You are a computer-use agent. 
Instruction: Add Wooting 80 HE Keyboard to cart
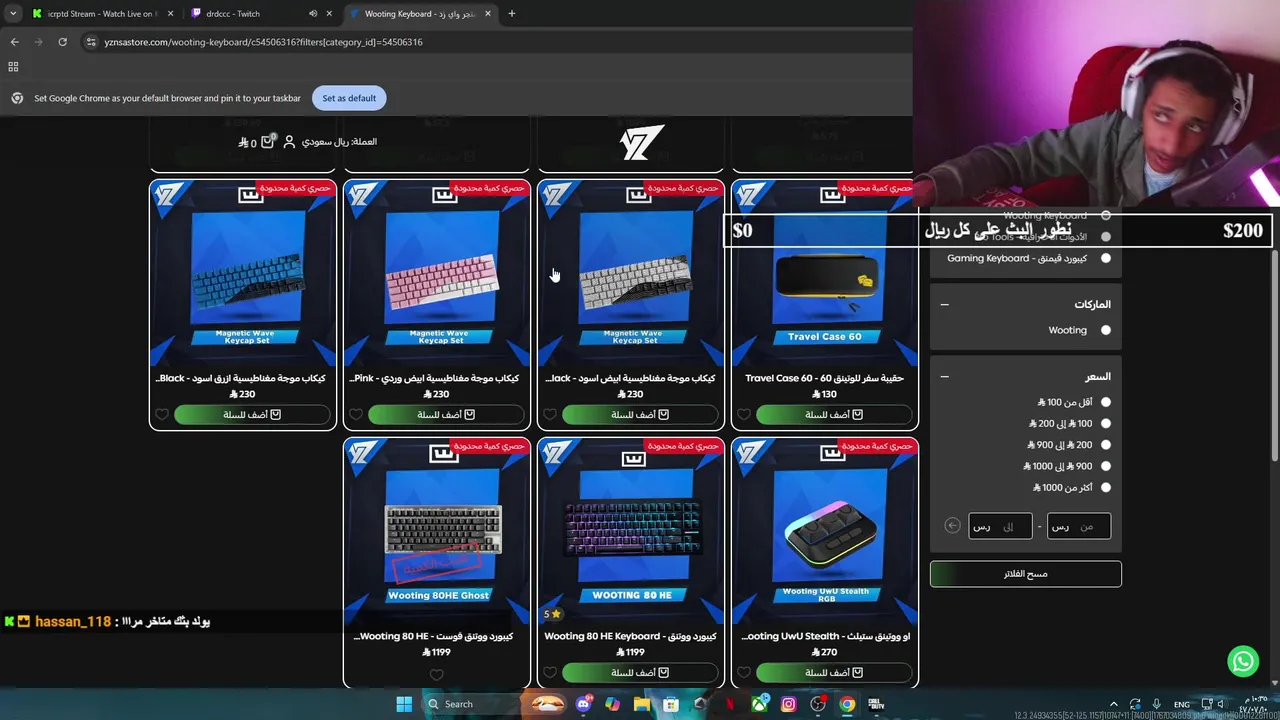[x=639, y=672]
